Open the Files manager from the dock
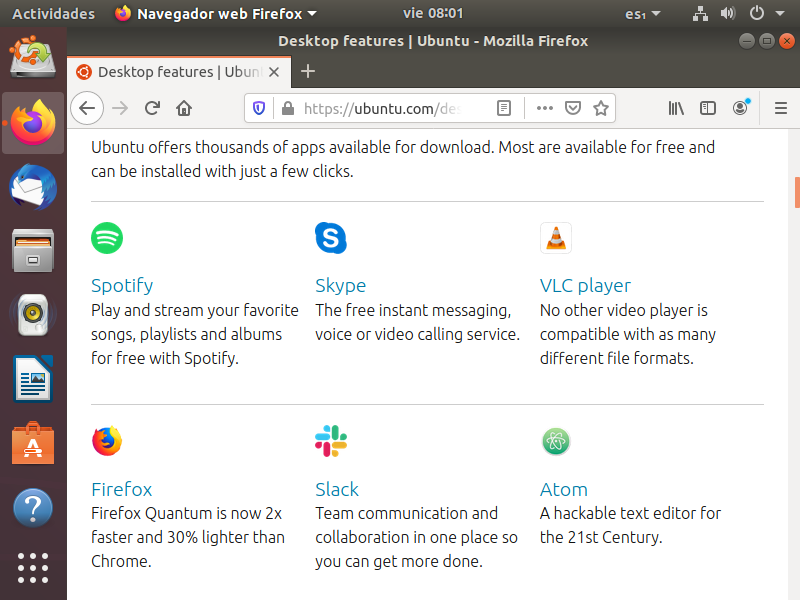800x600 pixels. point(33,251)
